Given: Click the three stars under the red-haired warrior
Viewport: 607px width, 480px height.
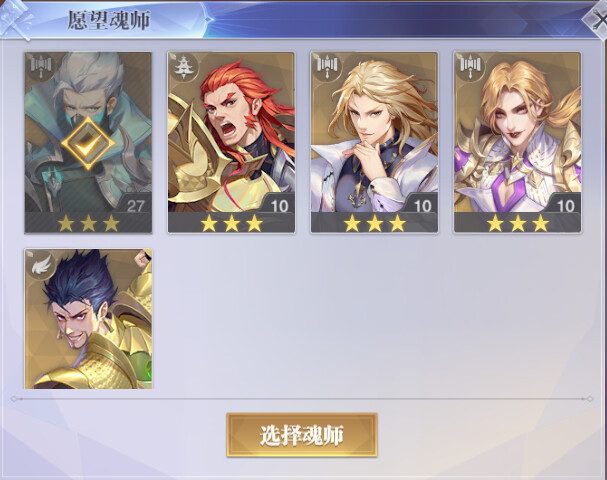Looking at the screenshot, I should pos(231,224).
